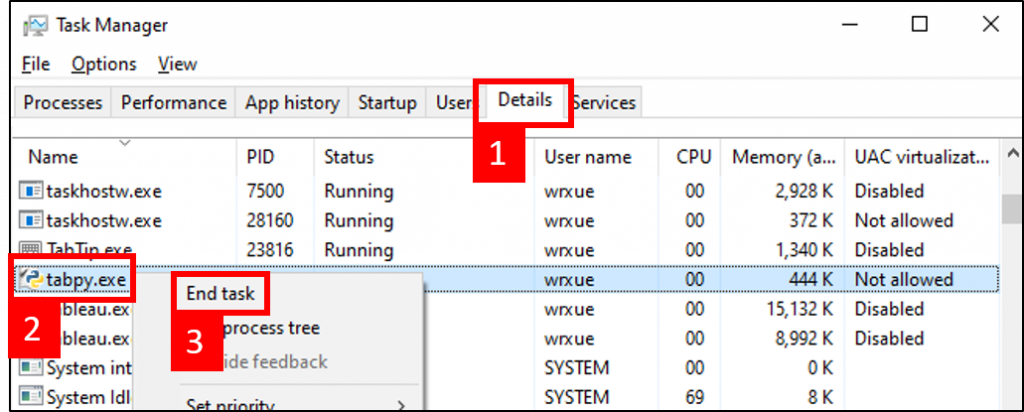Viewport: 1024px width, 412px height.
Task: Click the System Idle process icon
Action: (x=31, y=397)
